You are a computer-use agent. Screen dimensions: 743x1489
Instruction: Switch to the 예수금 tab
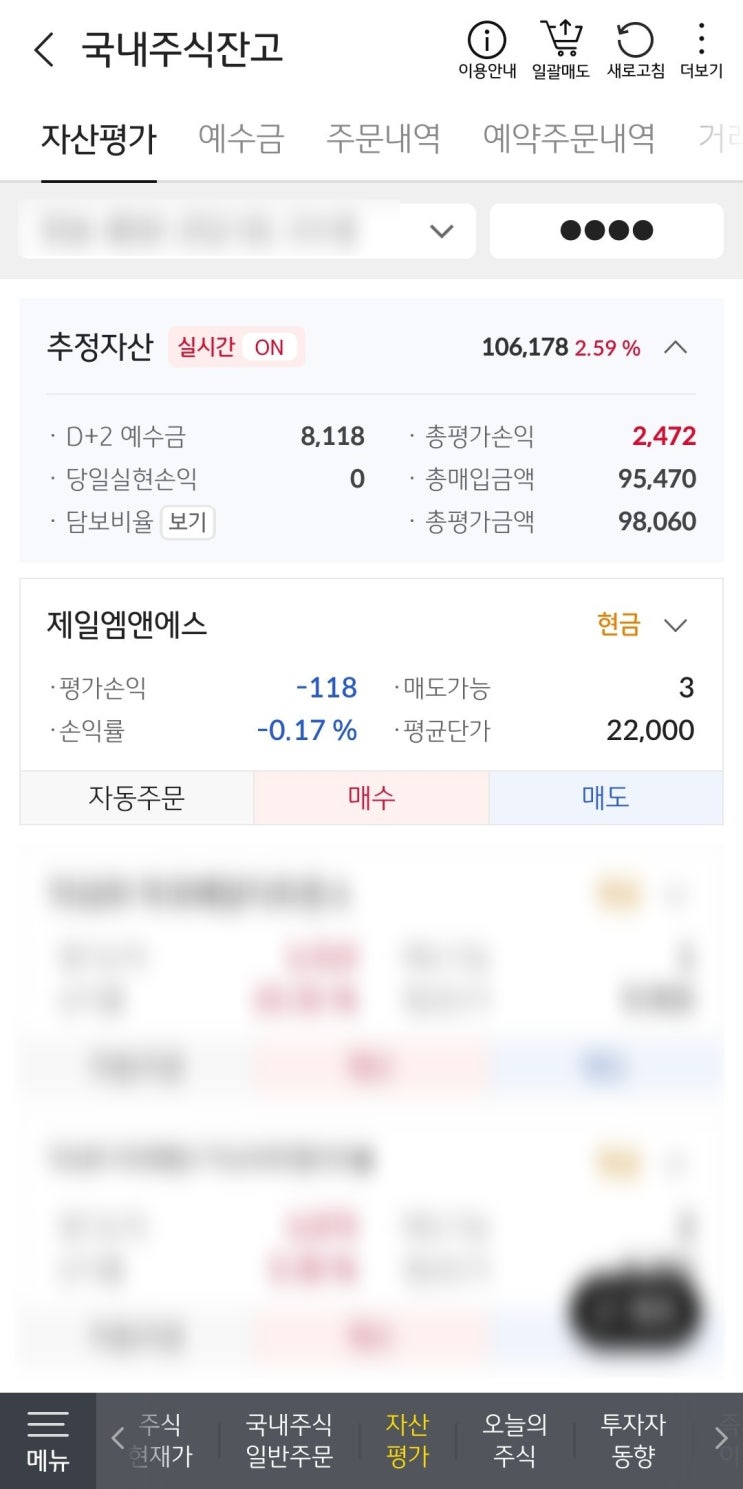tap(241, 138)
